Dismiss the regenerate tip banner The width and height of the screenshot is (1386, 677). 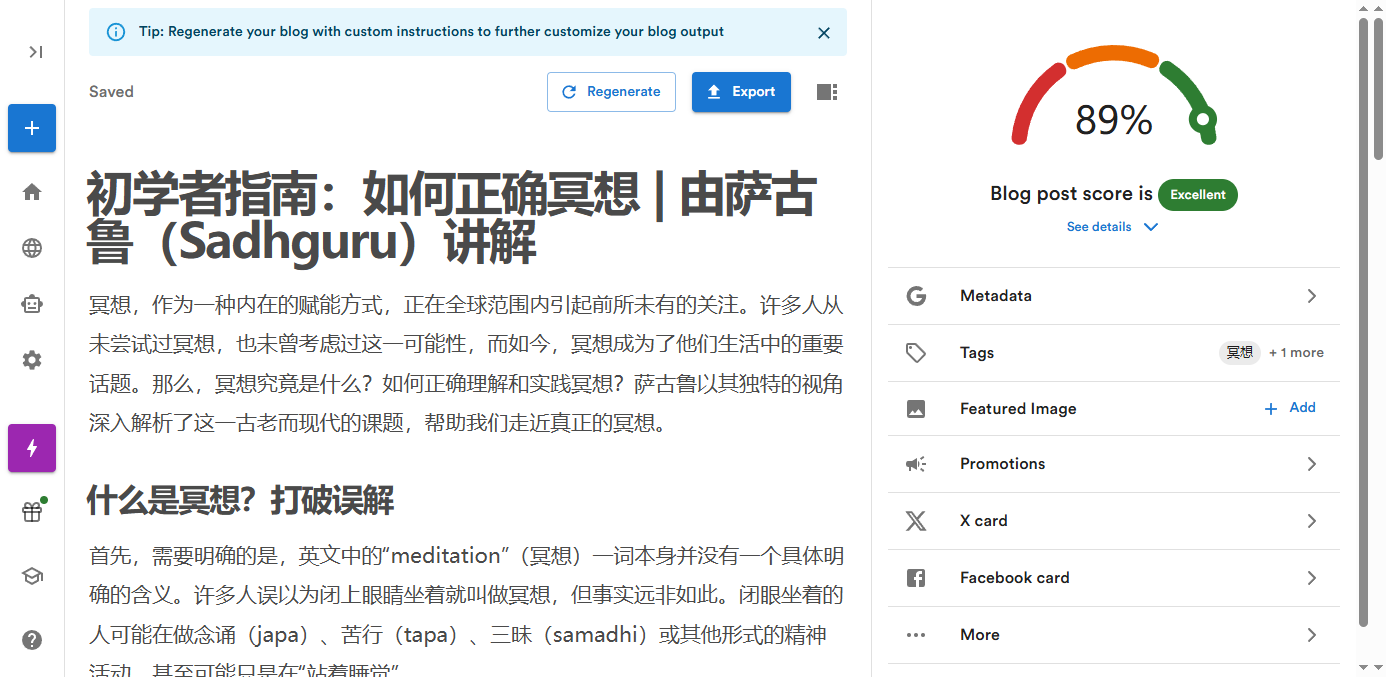824,32
